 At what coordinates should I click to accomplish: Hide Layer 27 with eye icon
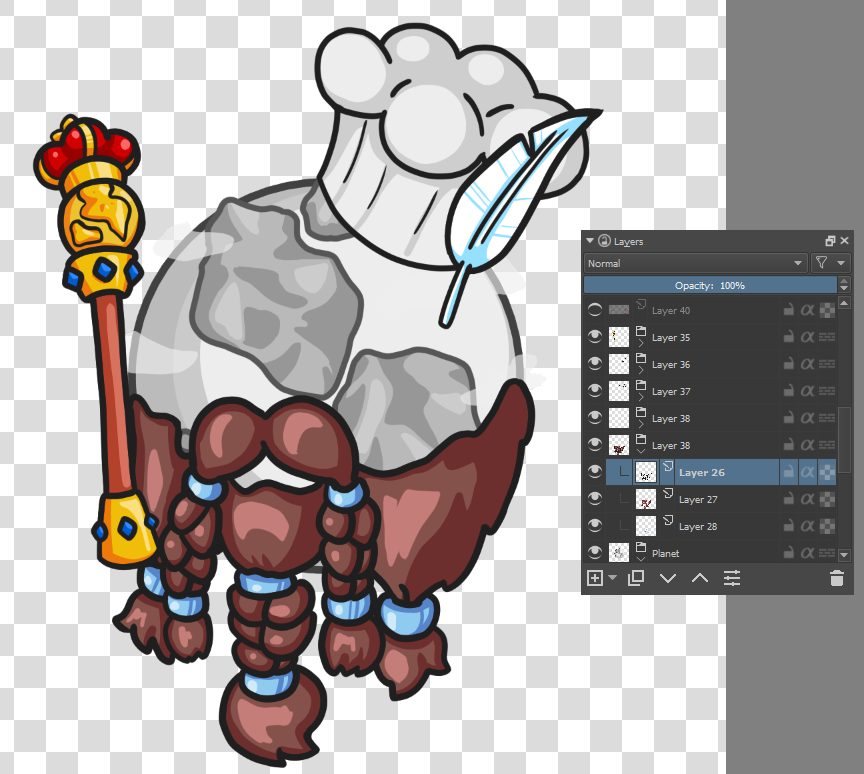point(595,499)
